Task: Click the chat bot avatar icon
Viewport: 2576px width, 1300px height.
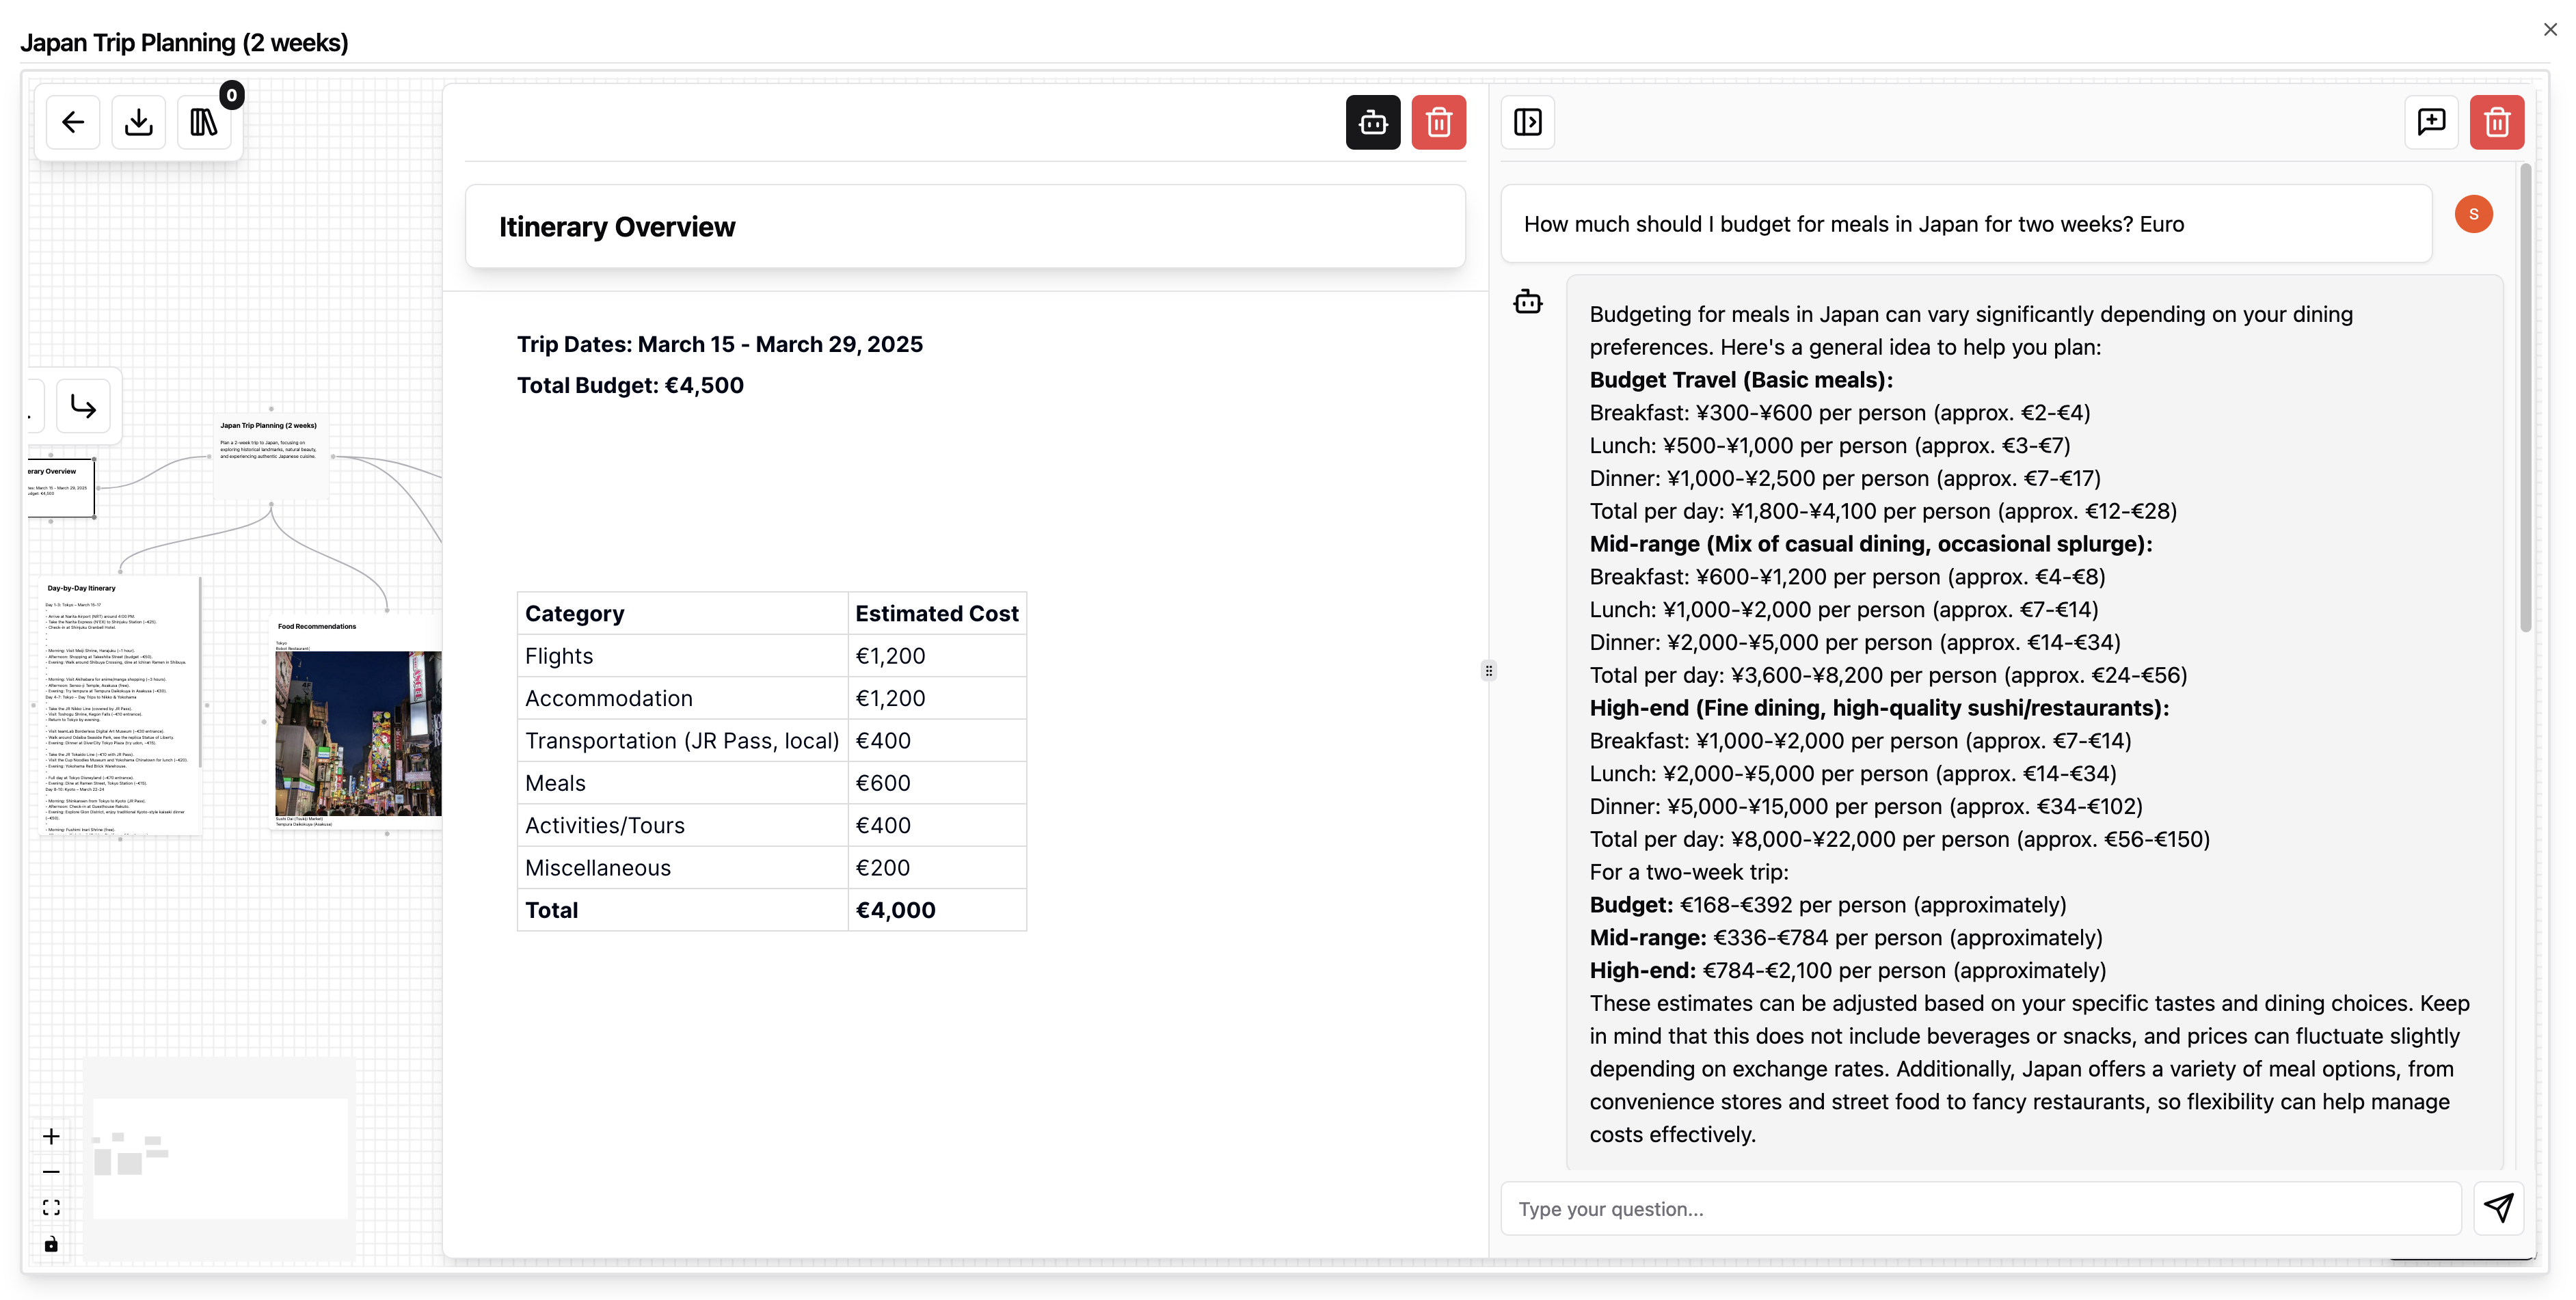Action: pyautogui.click(x=1528, y=302)
